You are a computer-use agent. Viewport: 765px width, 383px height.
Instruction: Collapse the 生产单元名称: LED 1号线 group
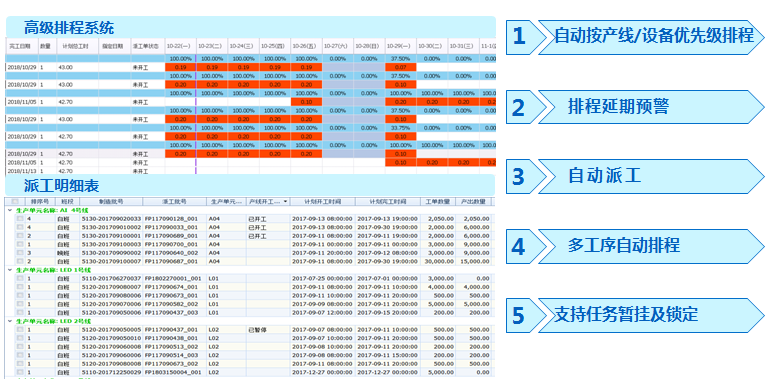(x=10, y=270)
